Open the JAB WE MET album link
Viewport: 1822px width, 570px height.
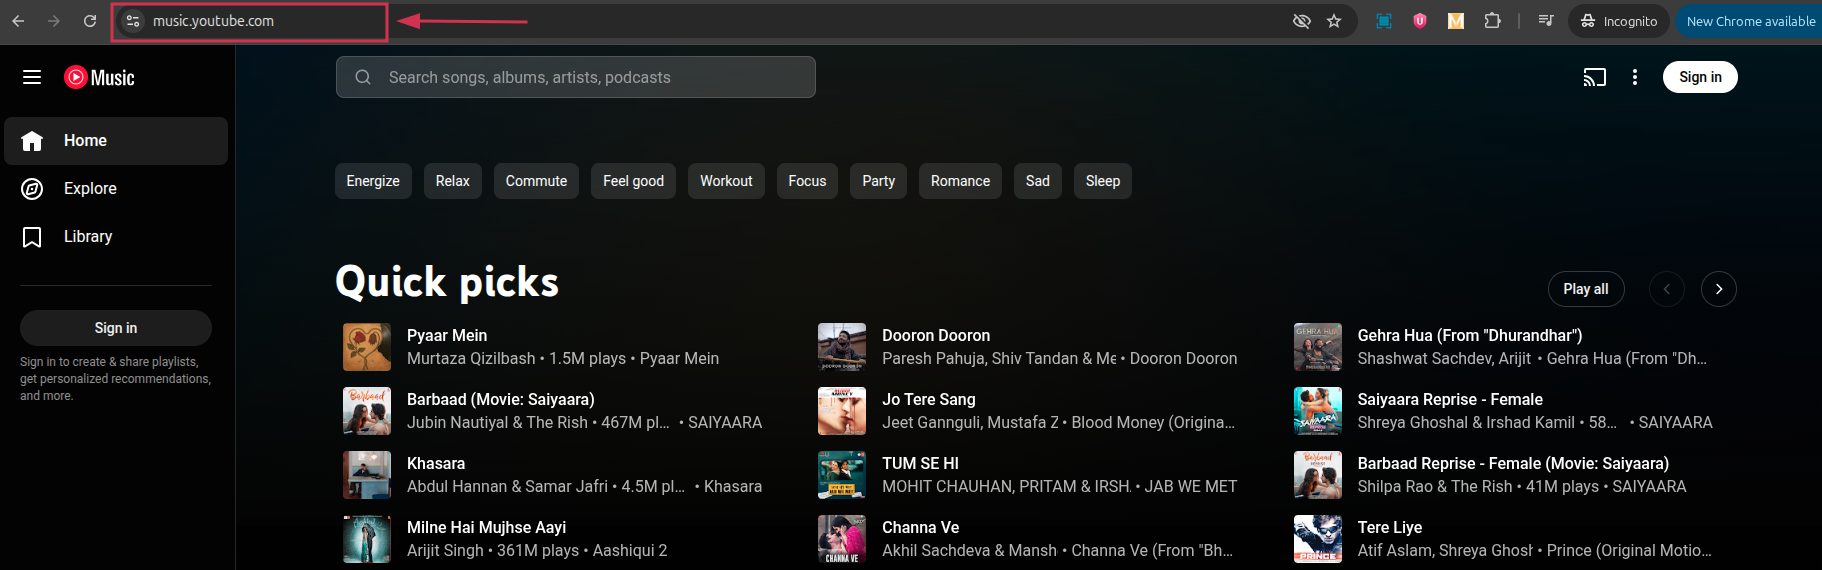pos(1191,486)
